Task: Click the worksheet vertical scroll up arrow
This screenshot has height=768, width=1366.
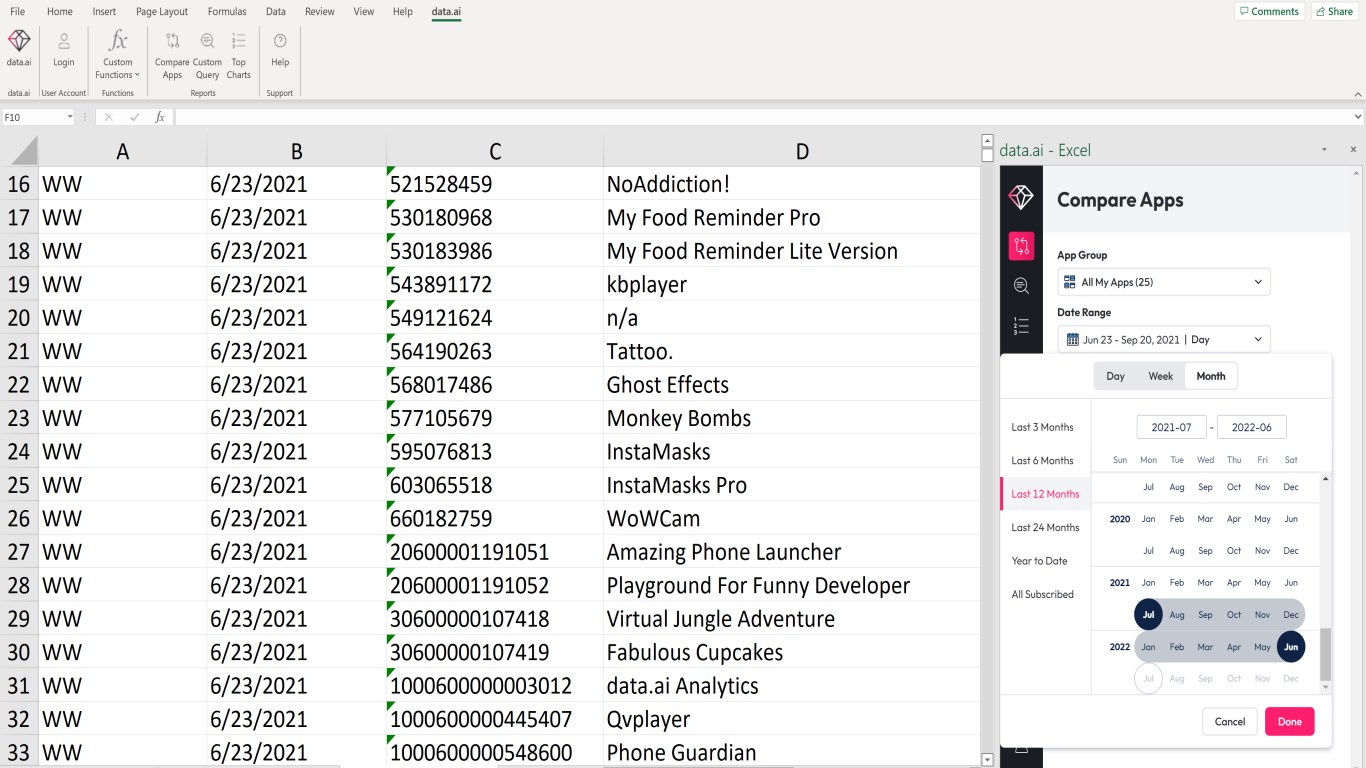Action: click(x=988, y=141)
